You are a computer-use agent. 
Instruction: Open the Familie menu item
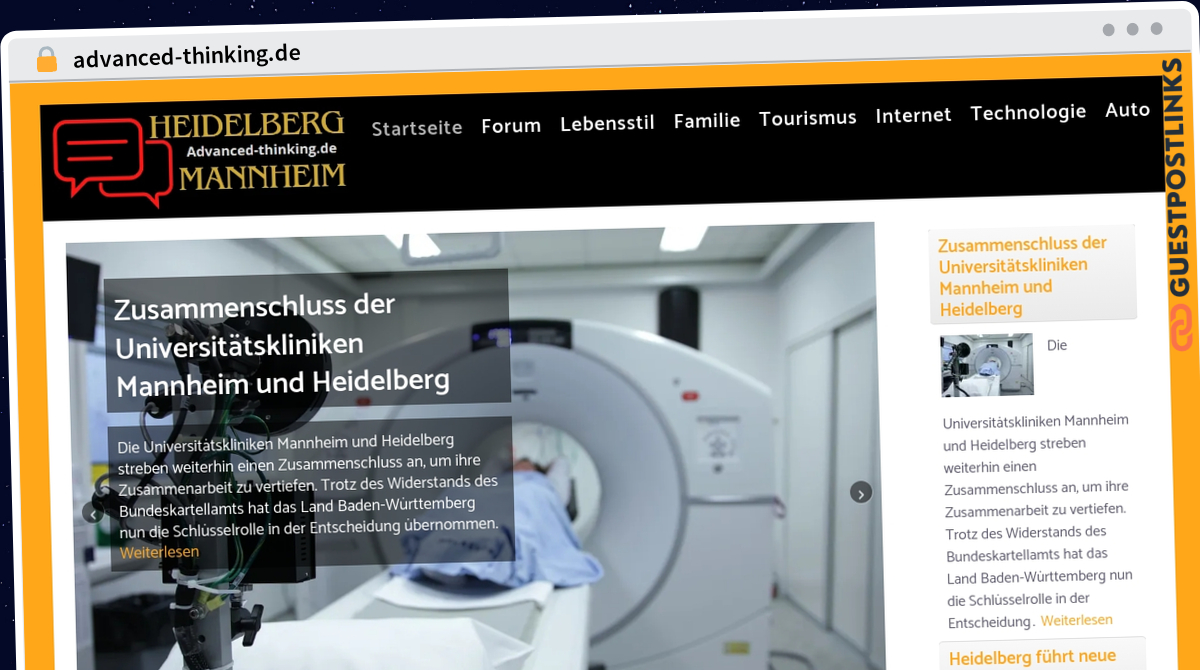click(707, 120)
